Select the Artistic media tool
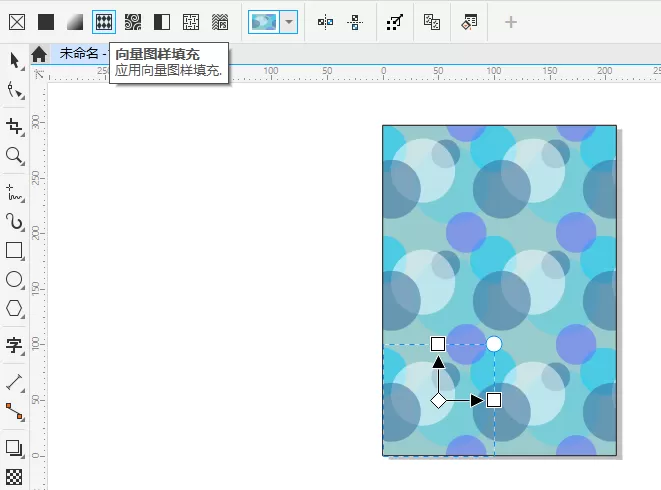Screen dimensions: 661x490 15,221
